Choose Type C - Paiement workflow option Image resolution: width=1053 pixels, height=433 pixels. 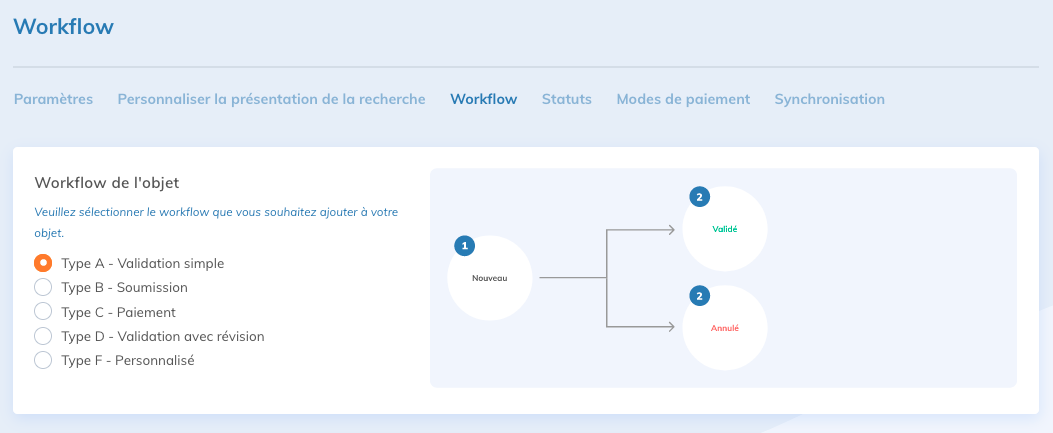pyautogui.click(x=43, y=311)
